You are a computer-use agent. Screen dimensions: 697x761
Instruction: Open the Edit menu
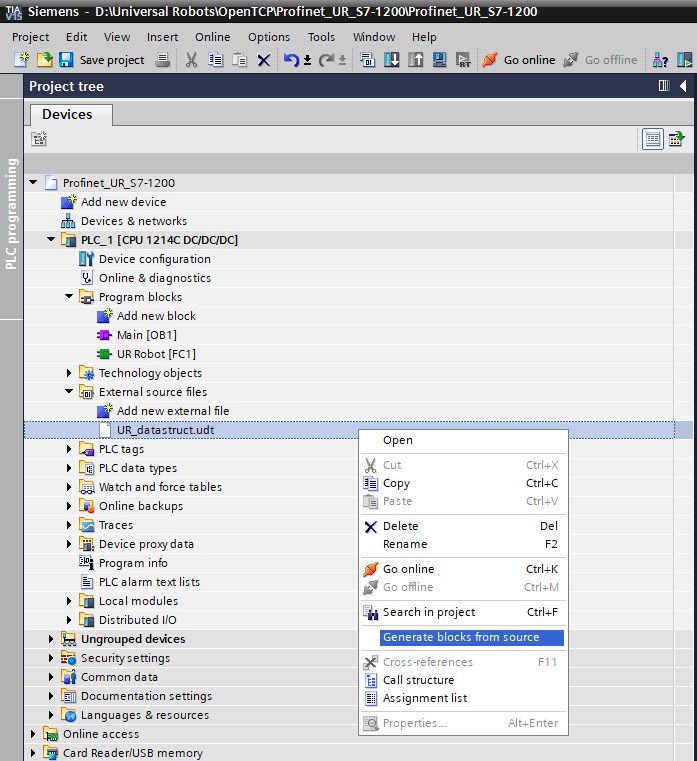click(x=77, y=37)
